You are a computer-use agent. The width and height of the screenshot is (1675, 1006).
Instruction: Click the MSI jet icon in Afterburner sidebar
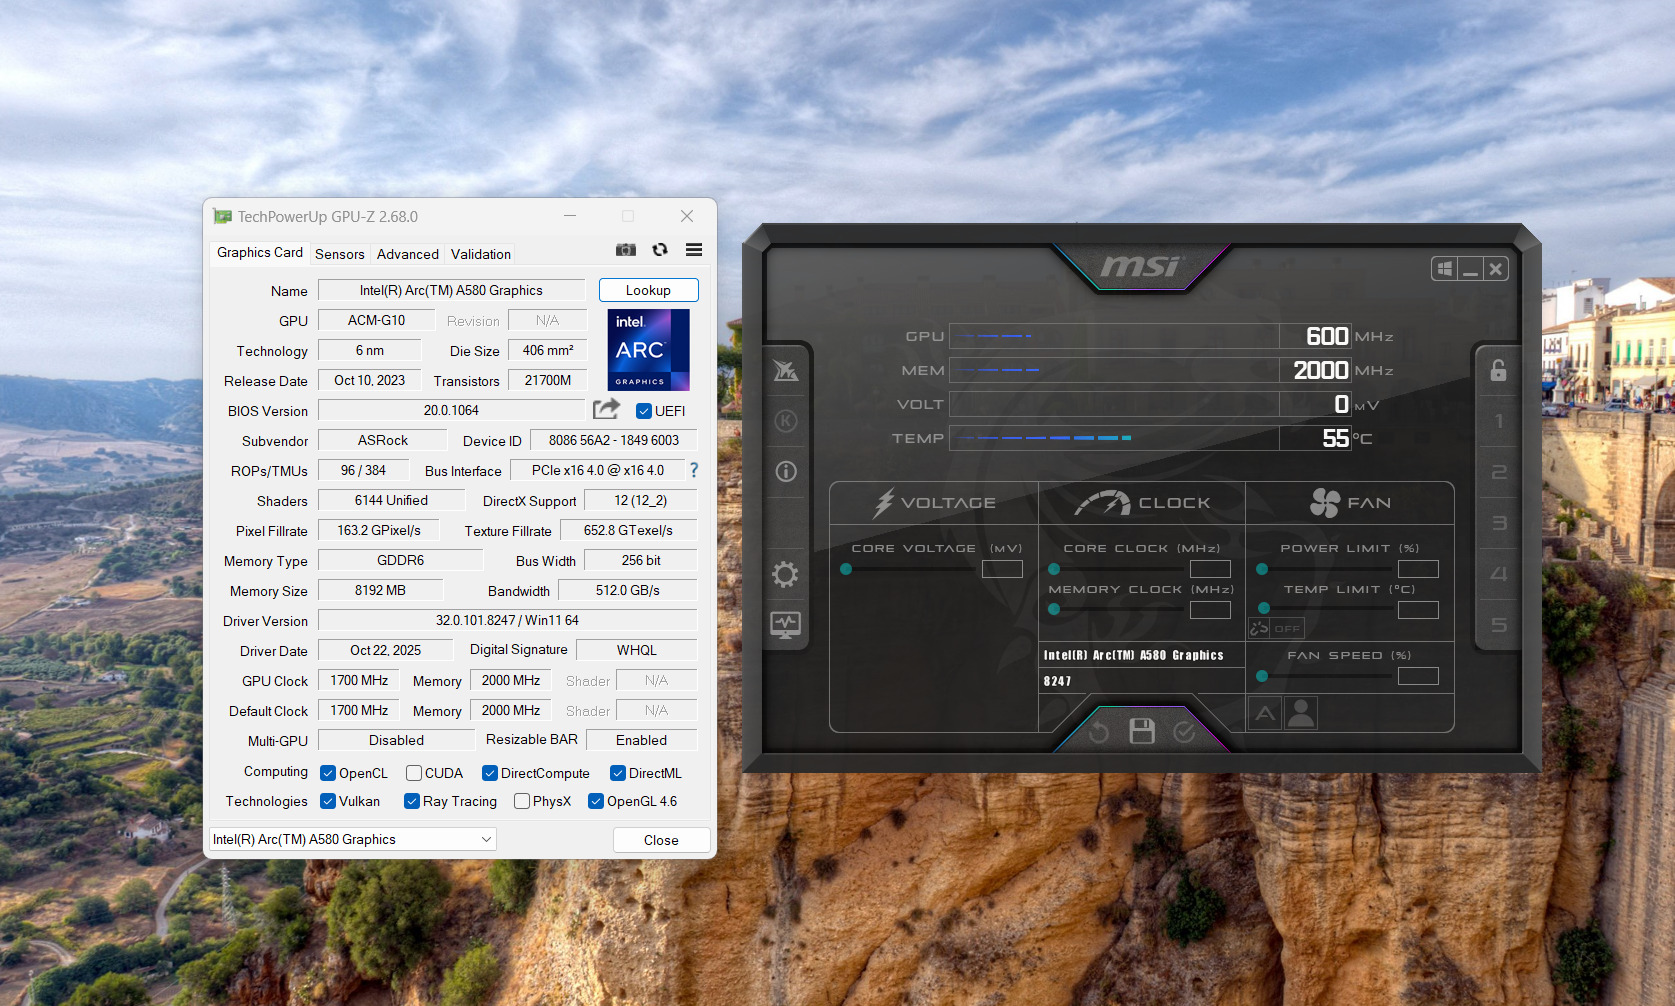coord(786,370)
